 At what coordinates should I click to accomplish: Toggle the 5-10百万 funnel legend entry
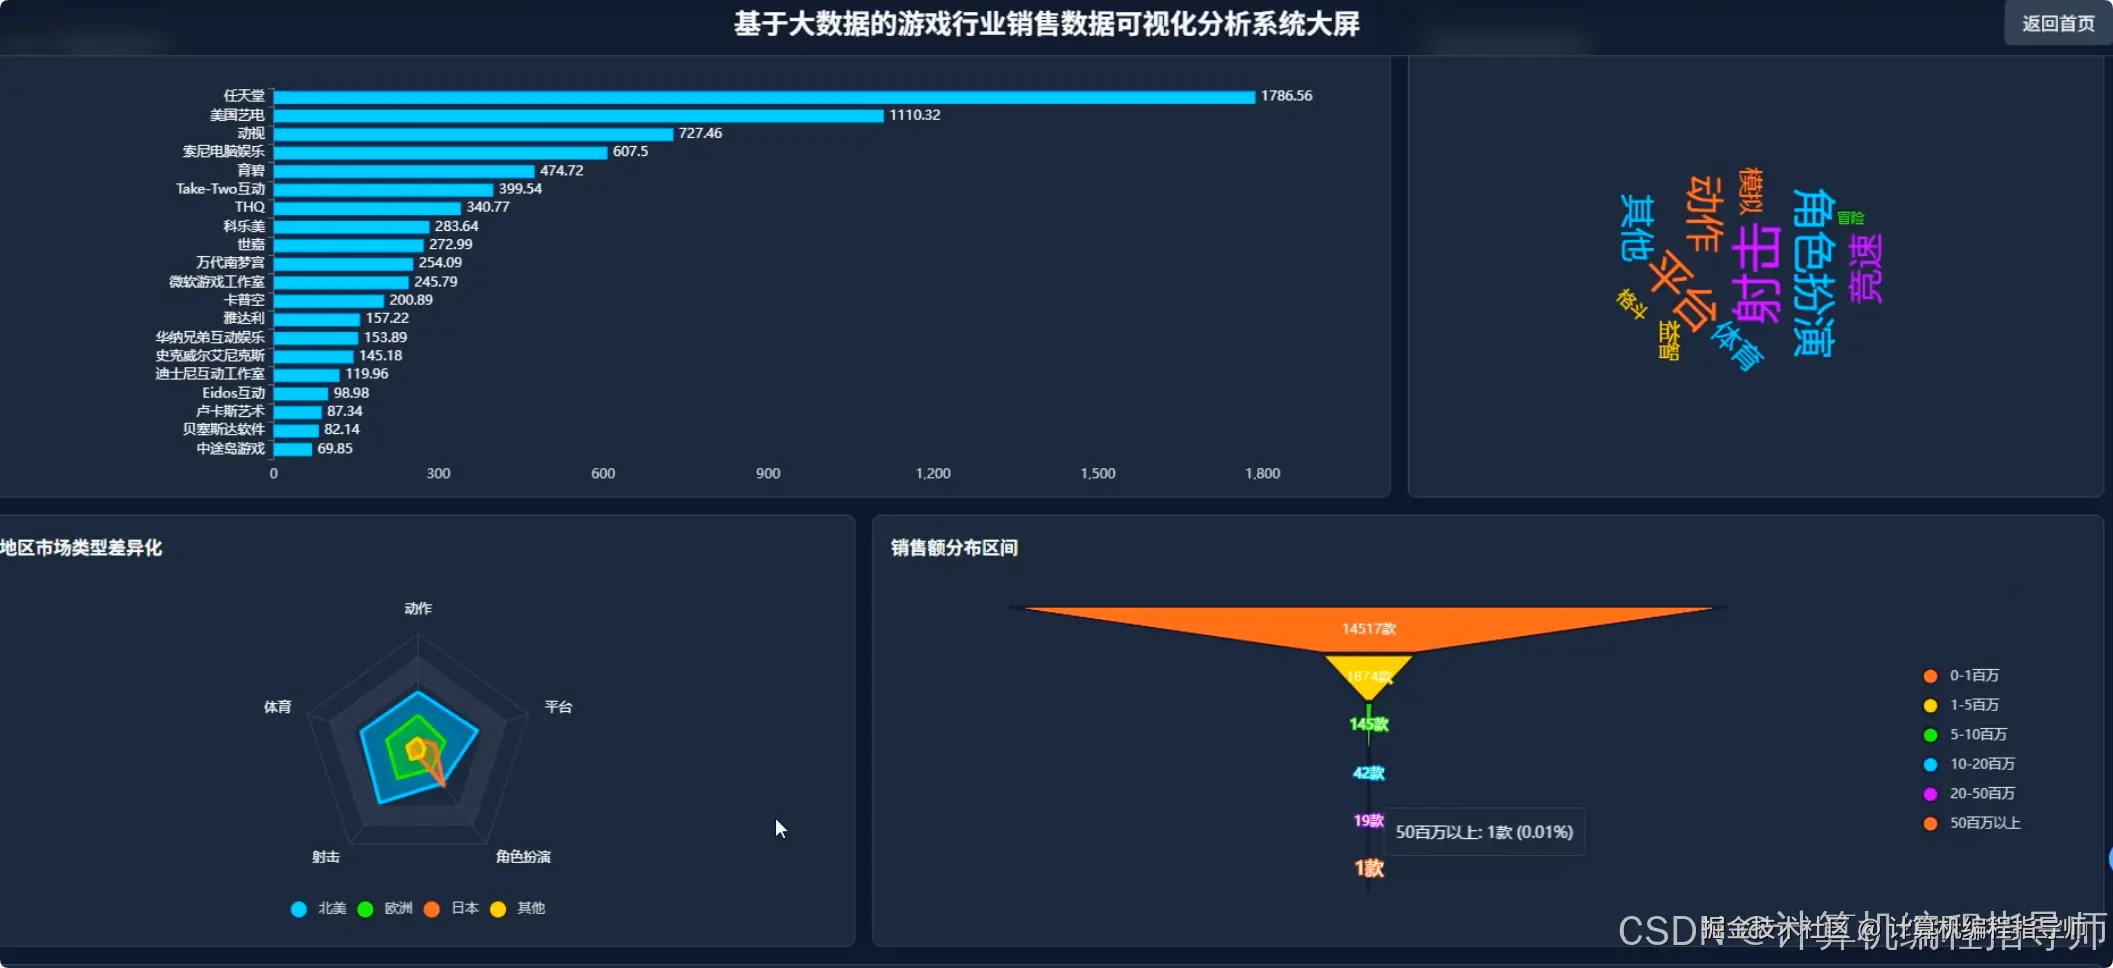(x=1965, y=734)
